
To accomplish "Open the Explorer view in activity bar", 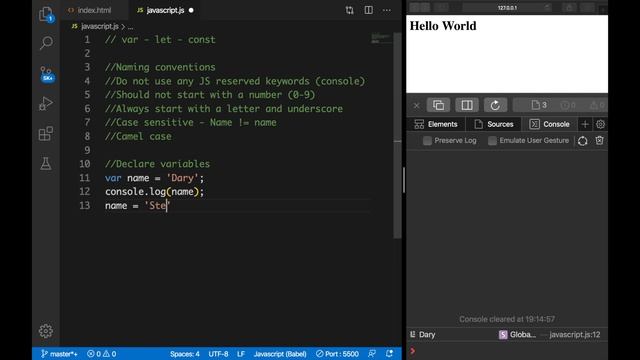I will click(x=46, y=14).
